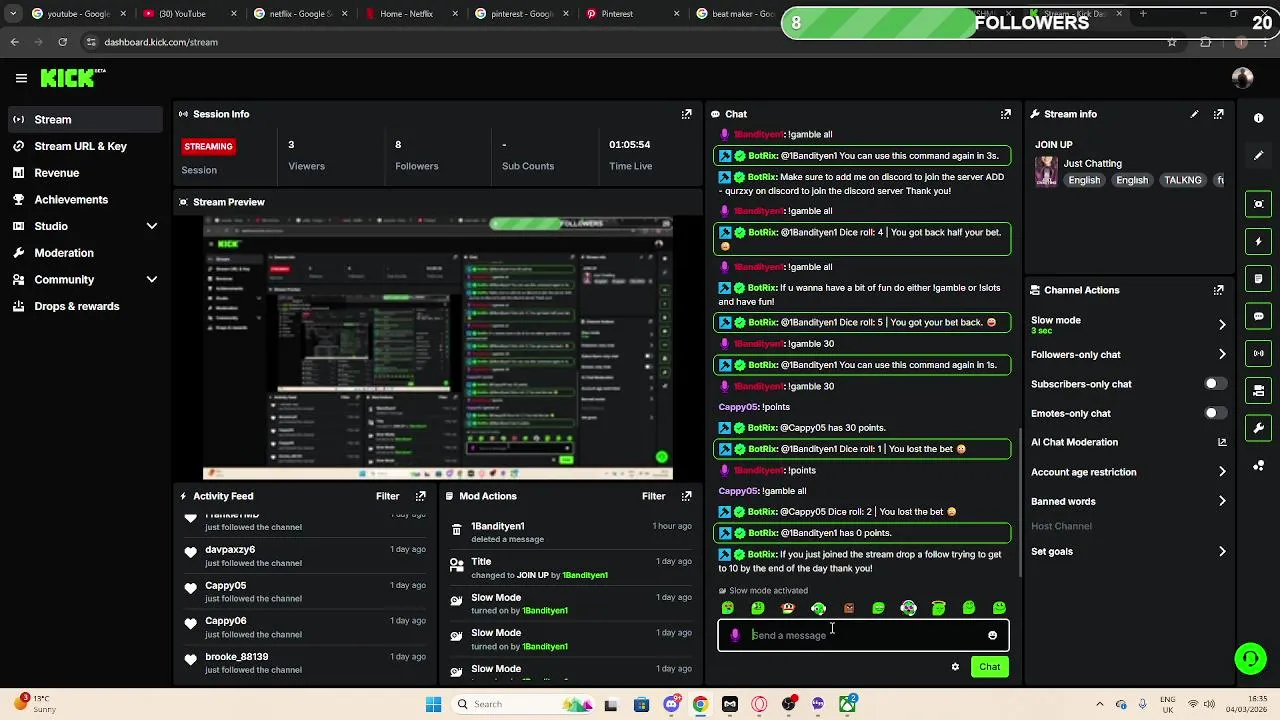Open the Achievements page

(84, 199)
